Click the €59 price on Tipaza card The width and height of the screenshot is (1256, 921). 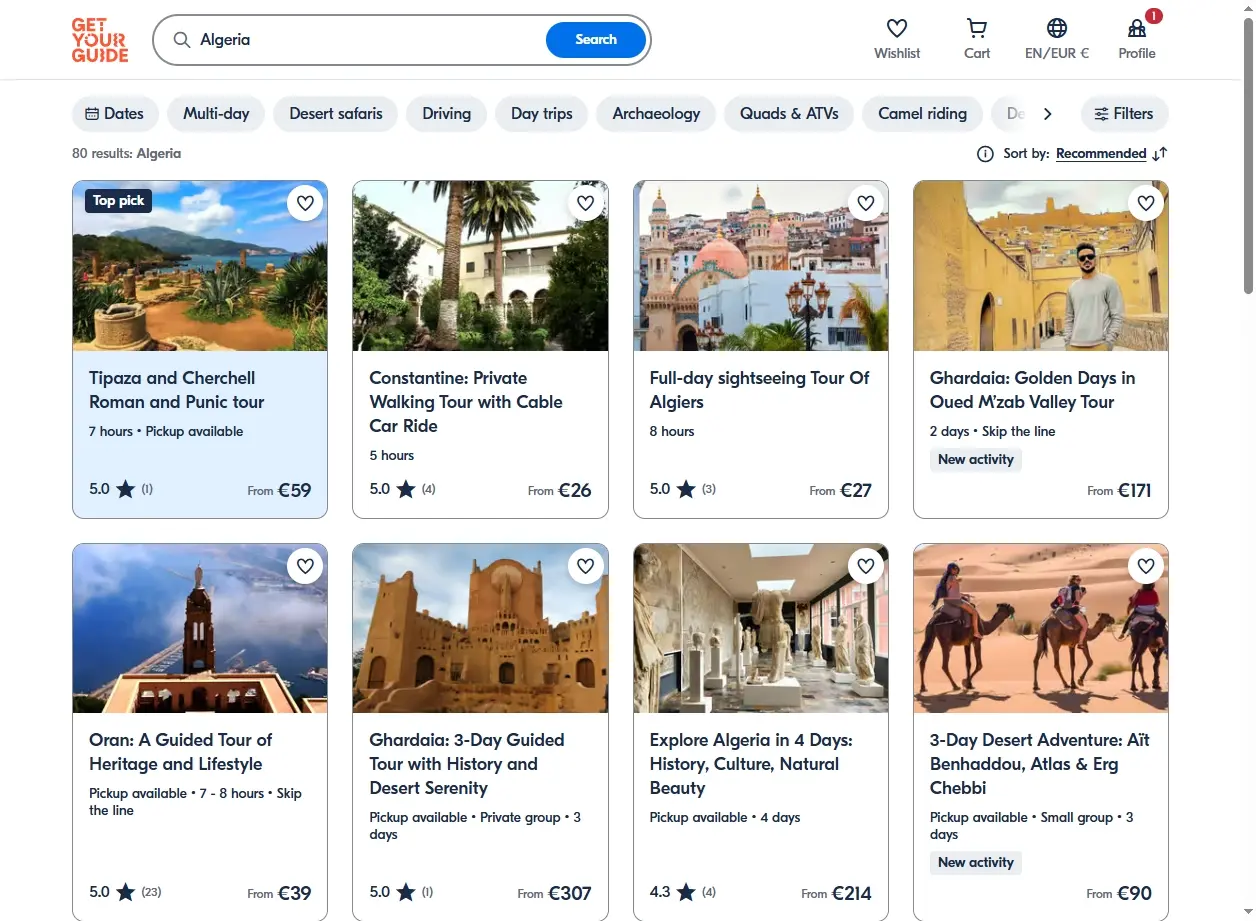pyautogui.click(x=294, y=490)
